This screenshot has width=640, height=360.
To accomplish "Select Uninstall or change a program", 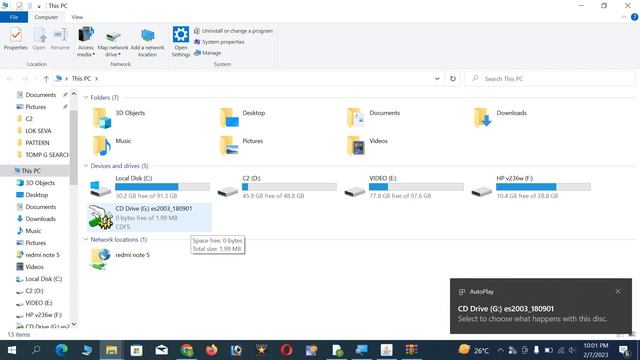I will click(x=233, y=31).
